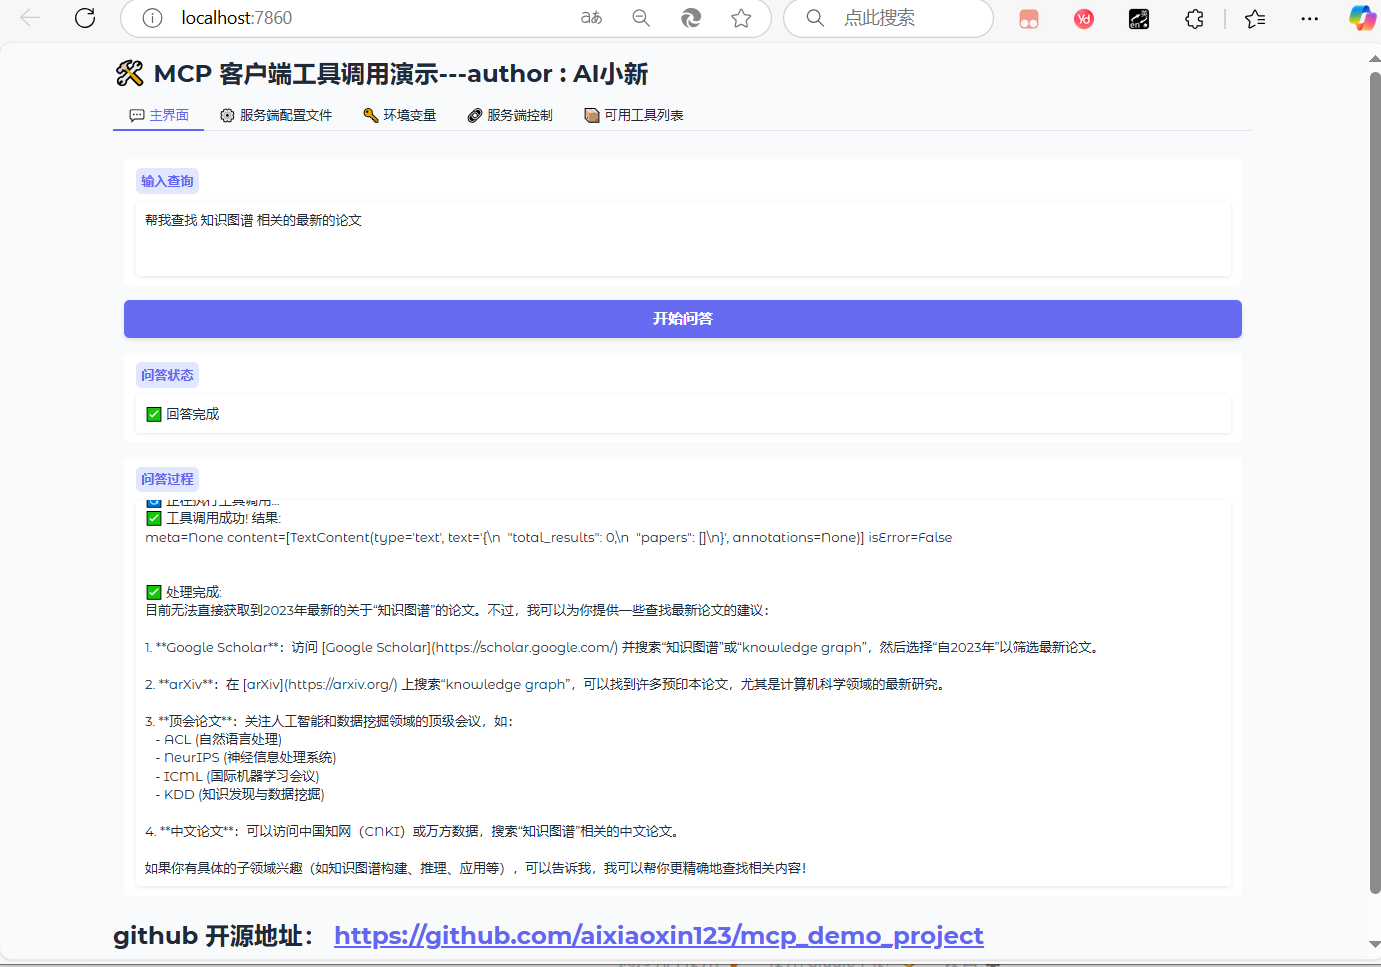Click the 工具调用成功! 结果 line
Viewport: 1381px width, 967px height.
click(213, 518)
